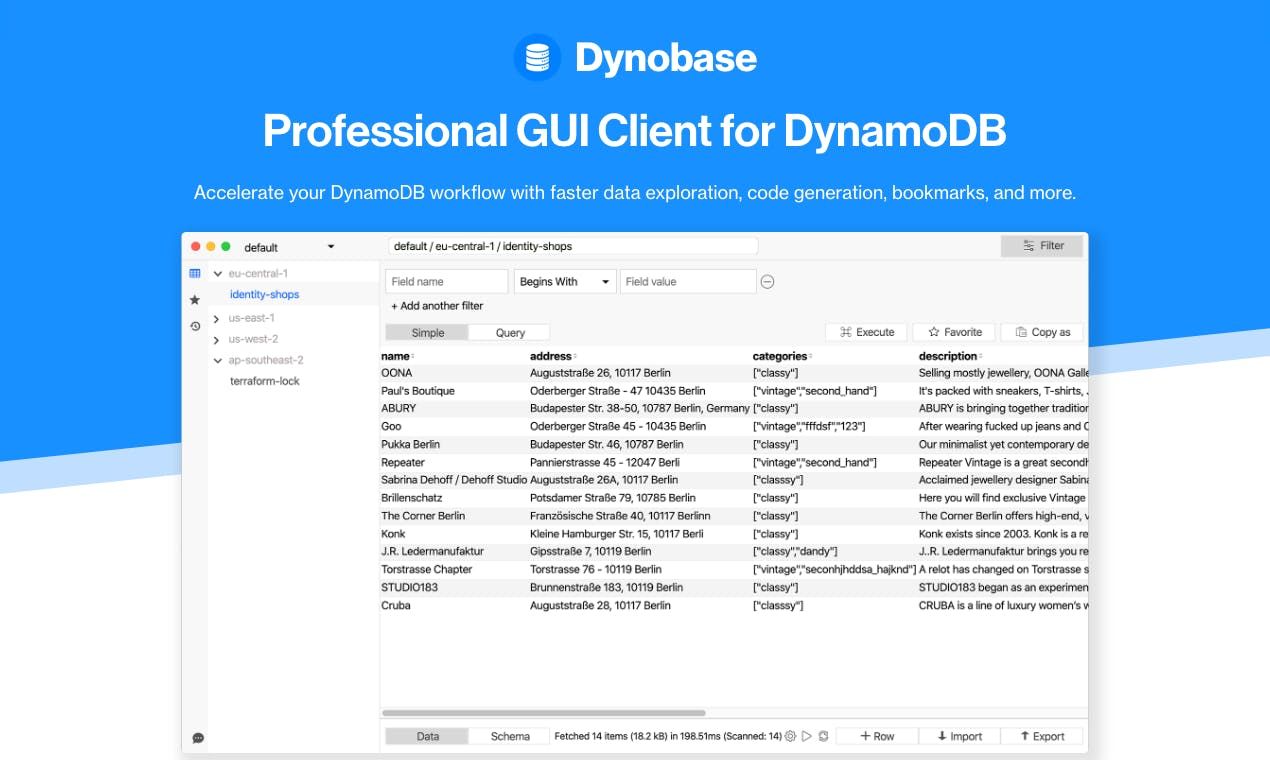Favorite the current query

tap(952, 331)
